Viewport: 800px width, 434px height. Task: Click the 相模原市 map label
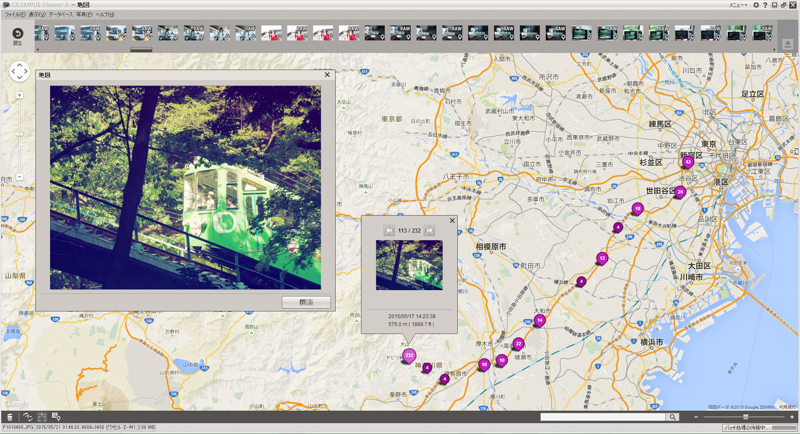click(491, 246)
